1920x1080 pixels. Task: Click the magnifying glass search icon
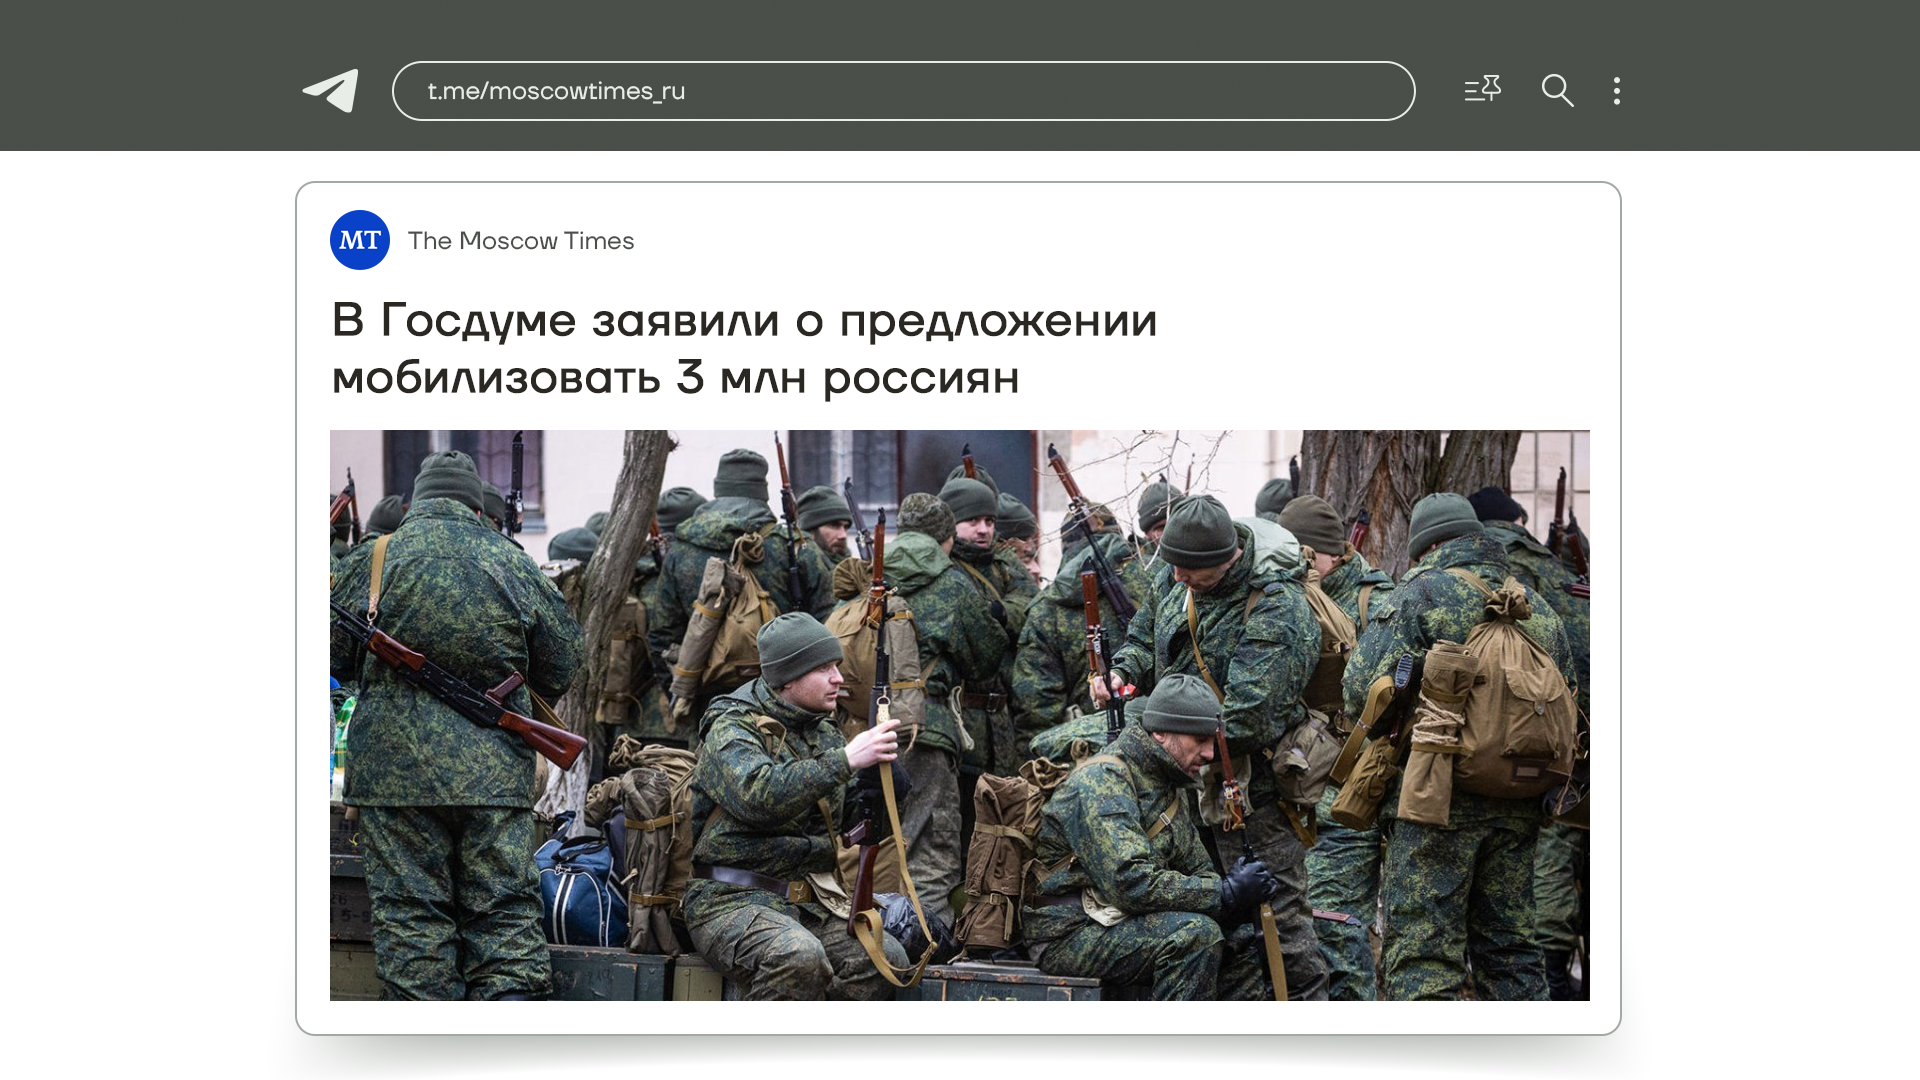1557,91
